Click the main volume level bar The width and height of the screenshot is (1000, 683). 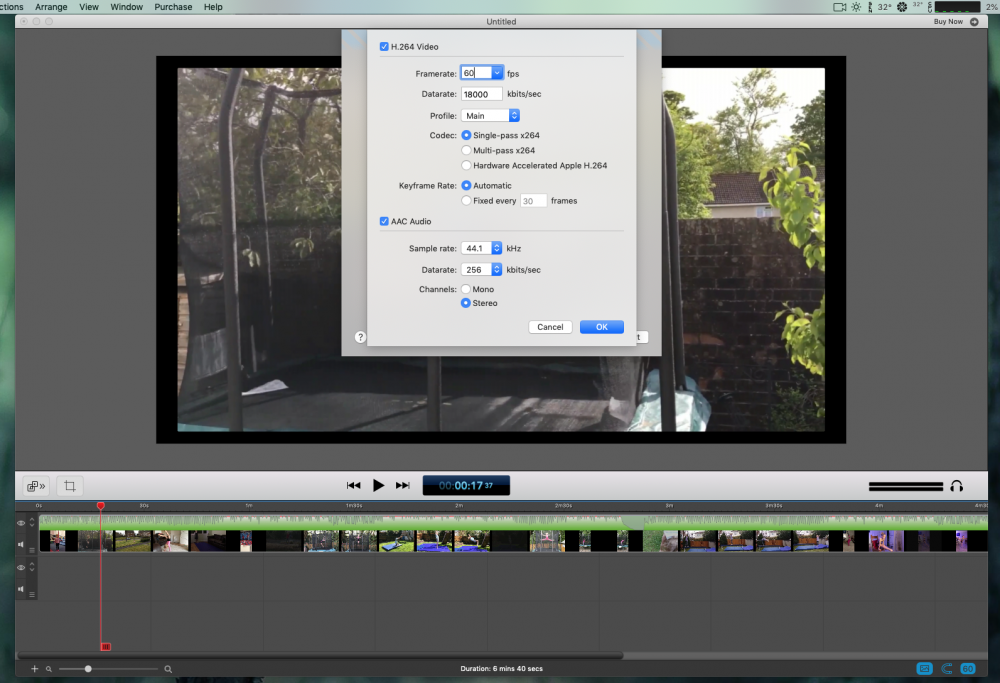tap(906, 487)
